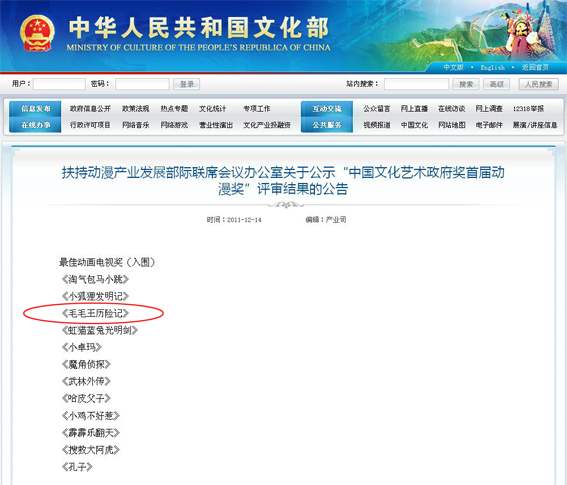Open 网络游戏 menu link
Image resolution: width=567 pixels, height=485 pixels.
tap(174, 125)
